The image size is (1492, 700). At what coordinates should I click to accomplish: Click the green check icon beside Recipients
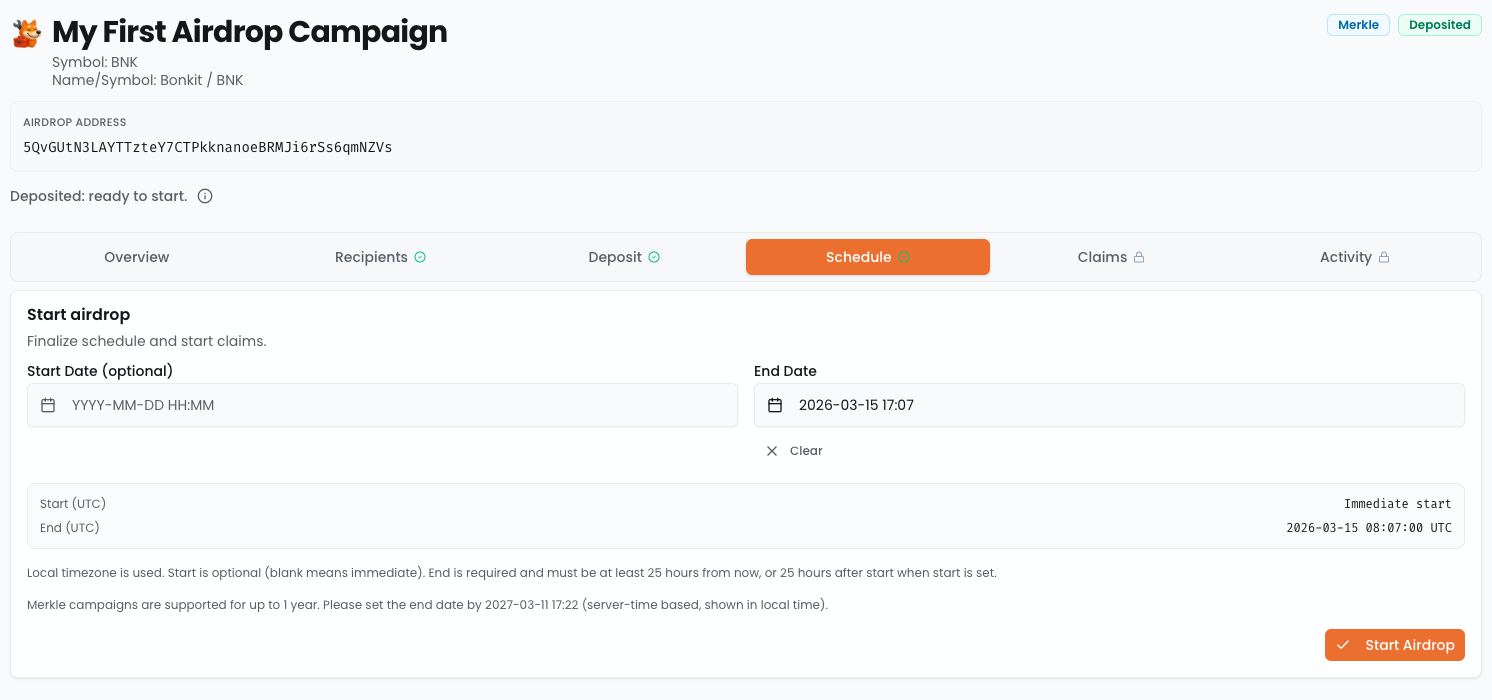pos(420,257)
